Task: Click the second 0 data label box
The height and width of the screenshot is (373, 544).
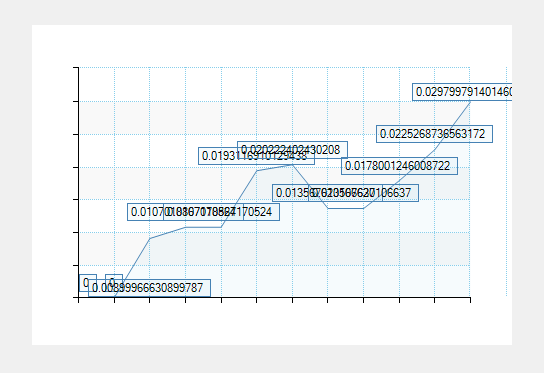Action: [x=114, y=283]
